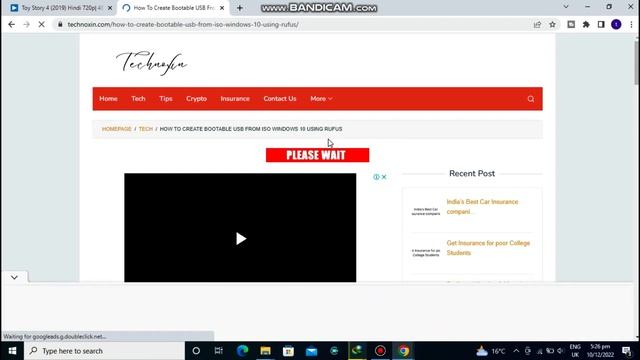The image size is (640, 360).
Task: Open File Explorer from taskbar
Action: [x=265, y=351]
